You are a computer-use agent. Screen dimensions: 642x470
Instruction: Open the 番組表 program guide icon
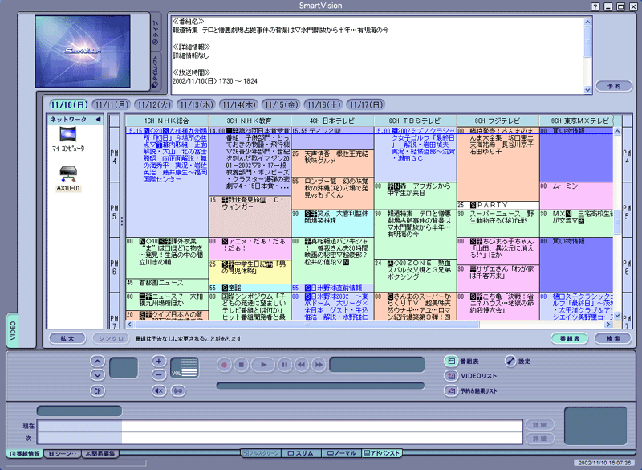tap(451, 361)
